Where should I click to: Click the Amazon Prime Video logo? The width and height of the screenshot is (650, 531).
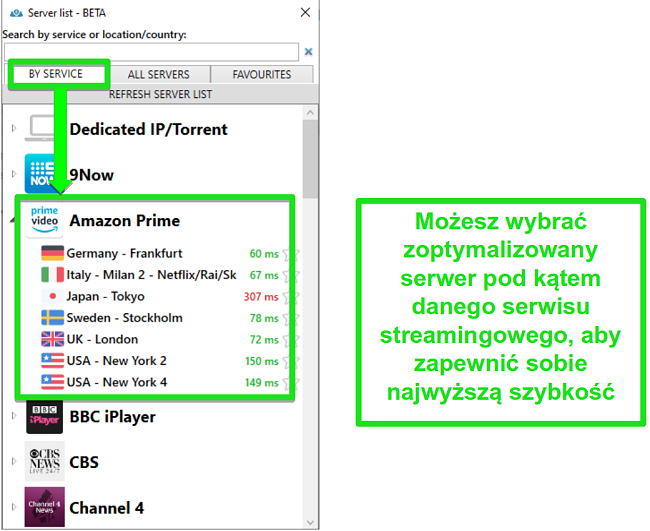click(46, 220)
